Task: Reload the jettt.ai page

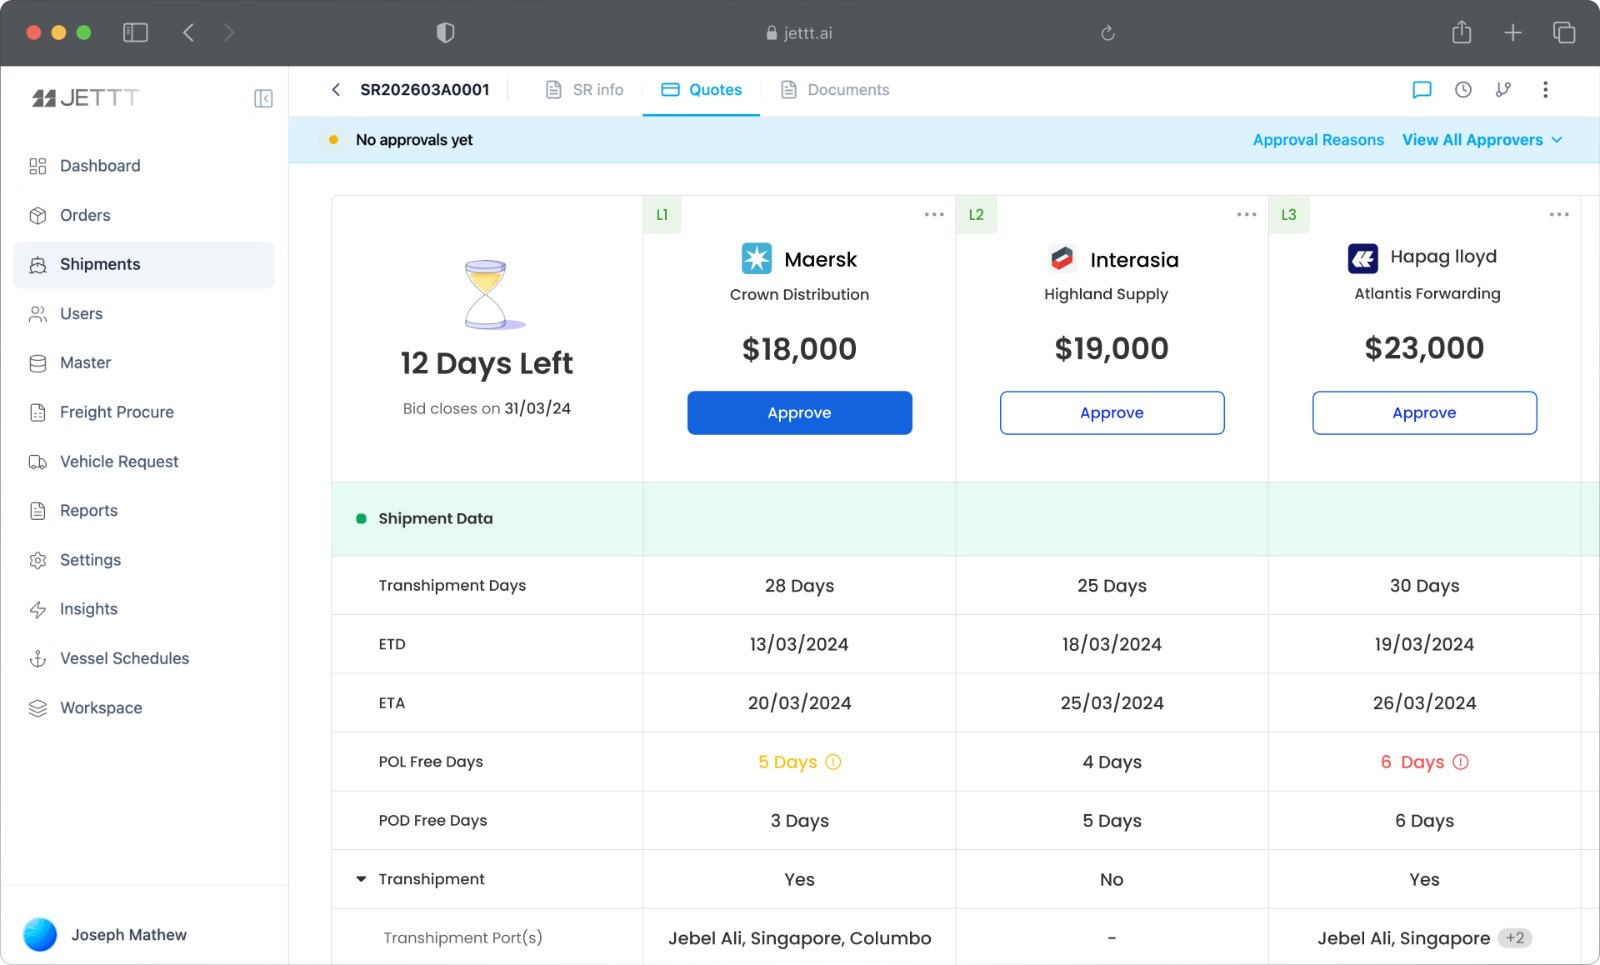Action: point(1107,33)
